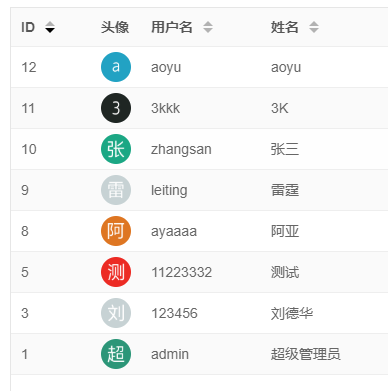
Task: Select the admin username cell
Action: [x=170, y=354]
